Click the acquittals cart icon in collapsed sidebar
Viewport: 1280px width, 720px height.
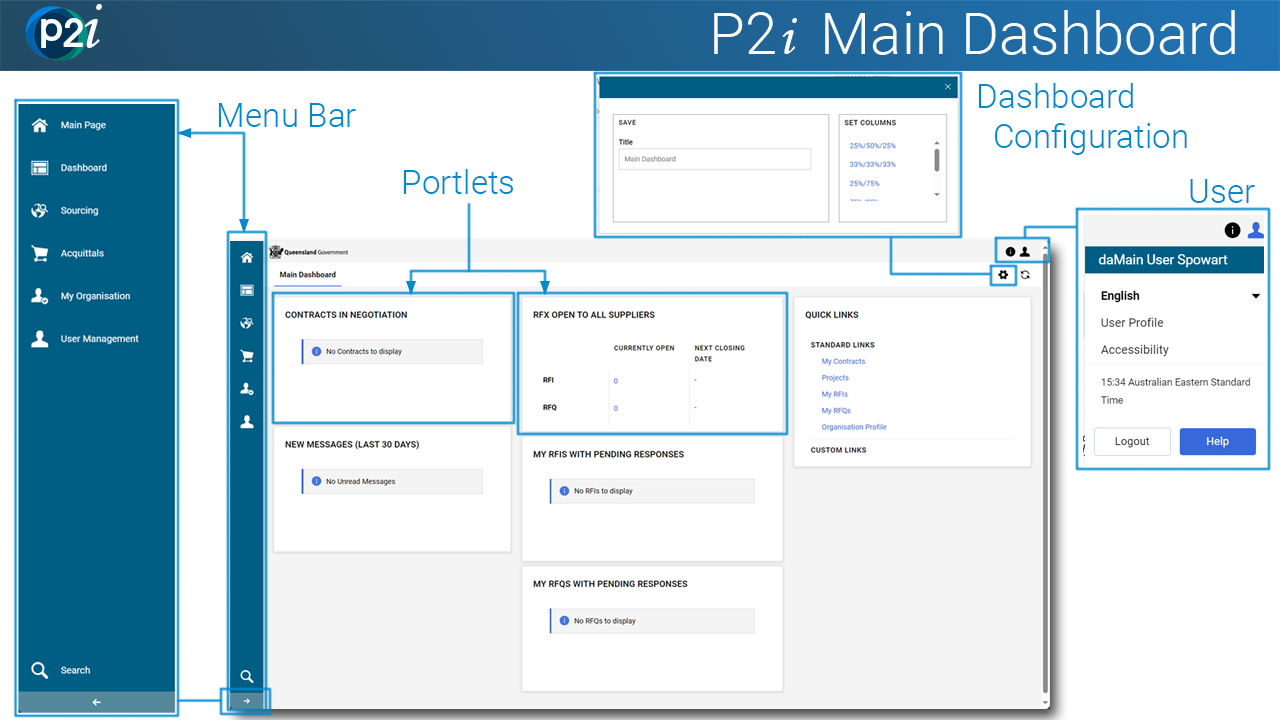(x=247, y=356)
